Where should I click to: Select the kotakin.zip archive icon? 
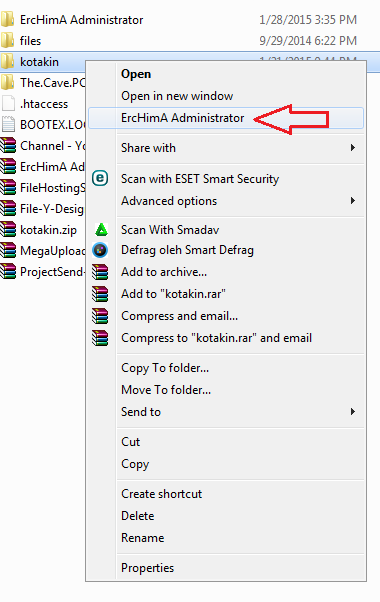click(8, 230)
